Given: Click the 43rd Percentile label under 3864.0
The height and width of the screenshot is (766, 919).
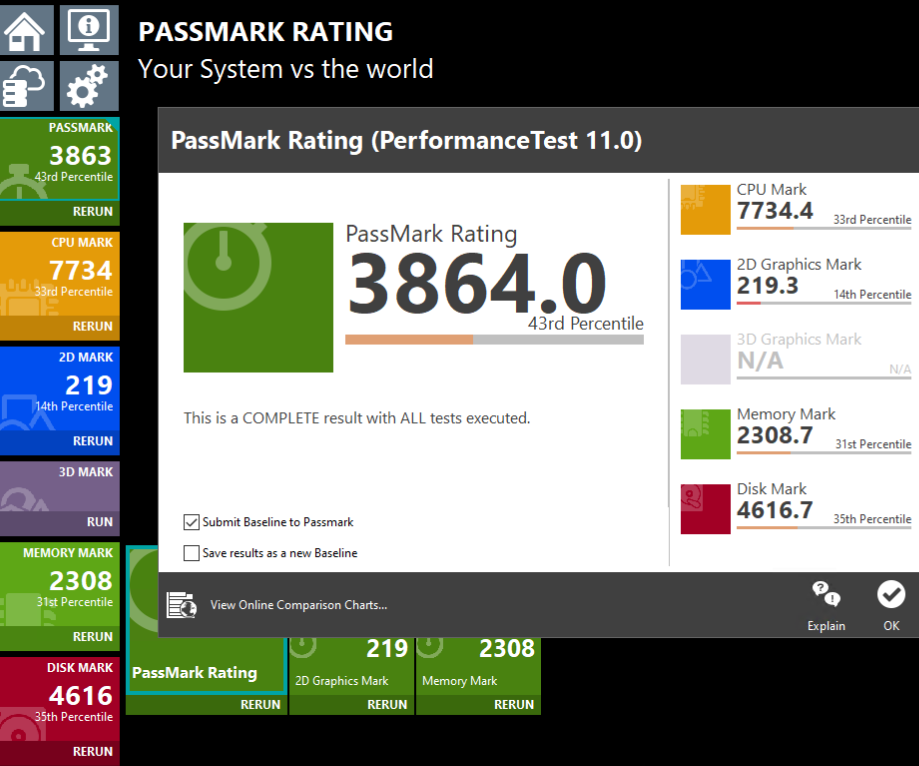Looking at the screenshot, I should pos(586,324).
